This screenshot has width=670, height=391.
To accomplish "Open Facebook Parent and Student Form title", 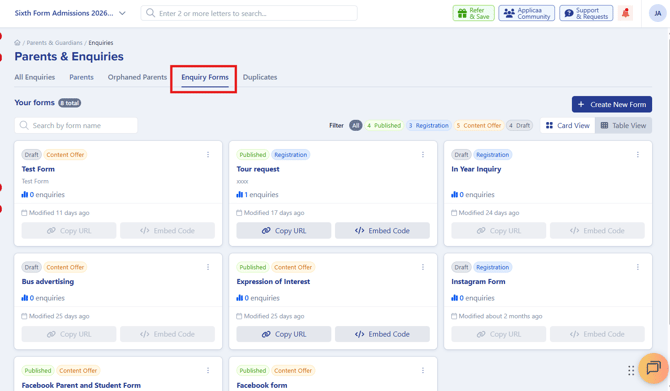I will (81, 385).
